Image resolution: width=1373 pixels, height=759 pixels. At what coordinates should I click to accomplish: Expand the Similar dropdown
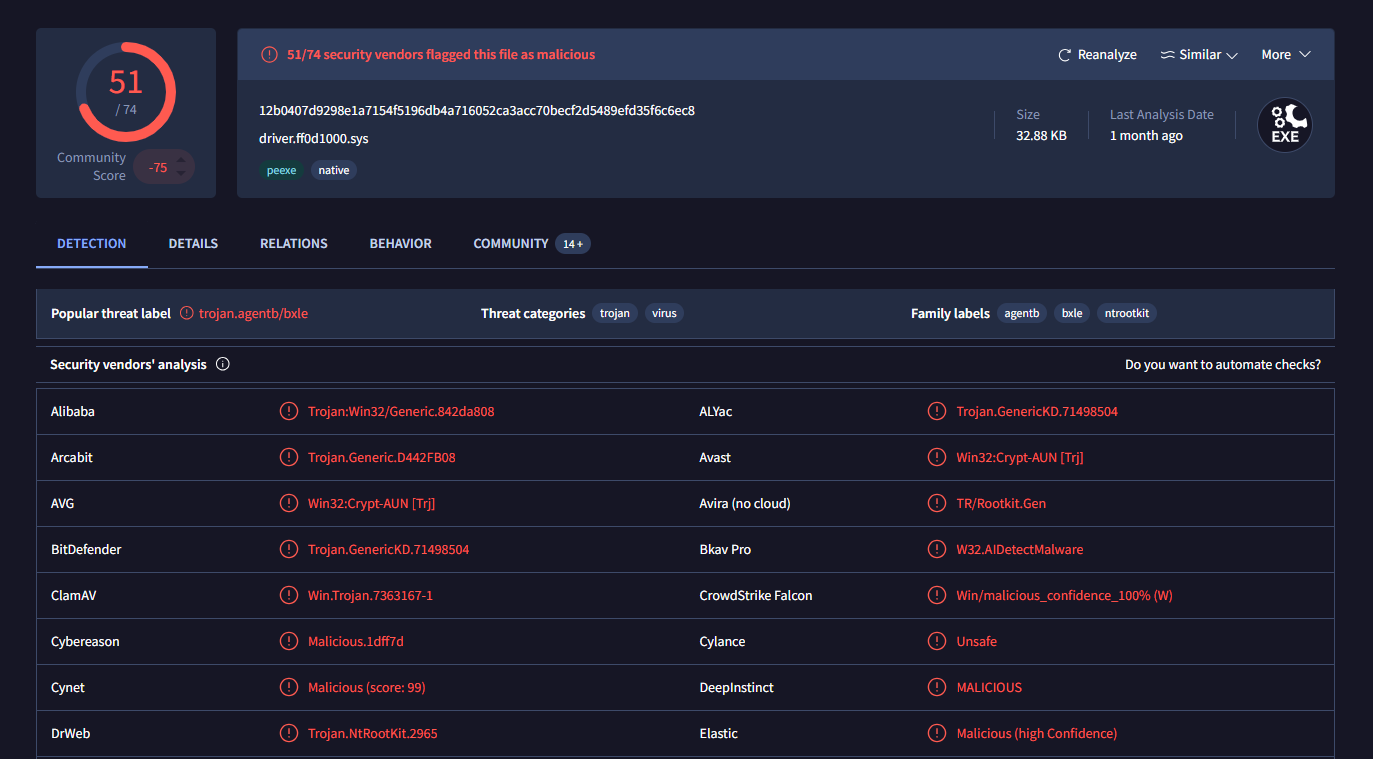pos(1199,55)
